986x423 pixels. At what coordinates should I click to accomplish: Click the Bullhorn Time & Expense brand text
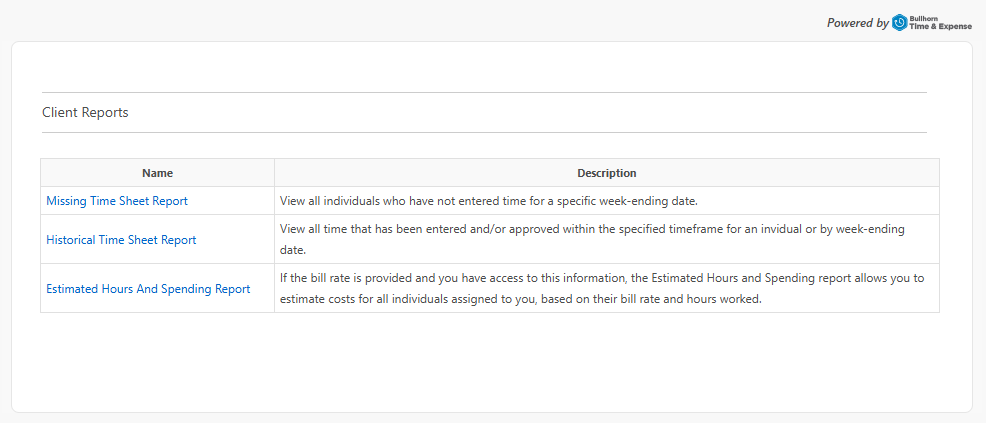tap(940, 23)
